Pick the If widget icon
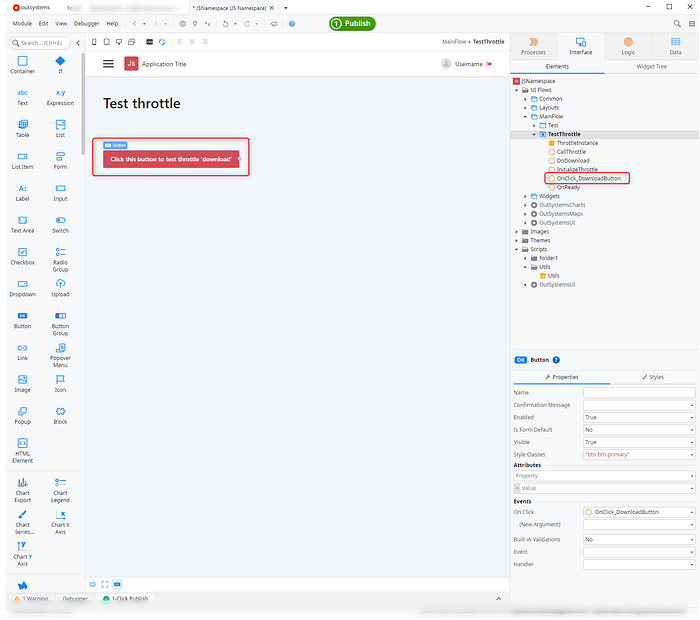The height and width of the screenshot is (620, 700). tap(60, 61)
